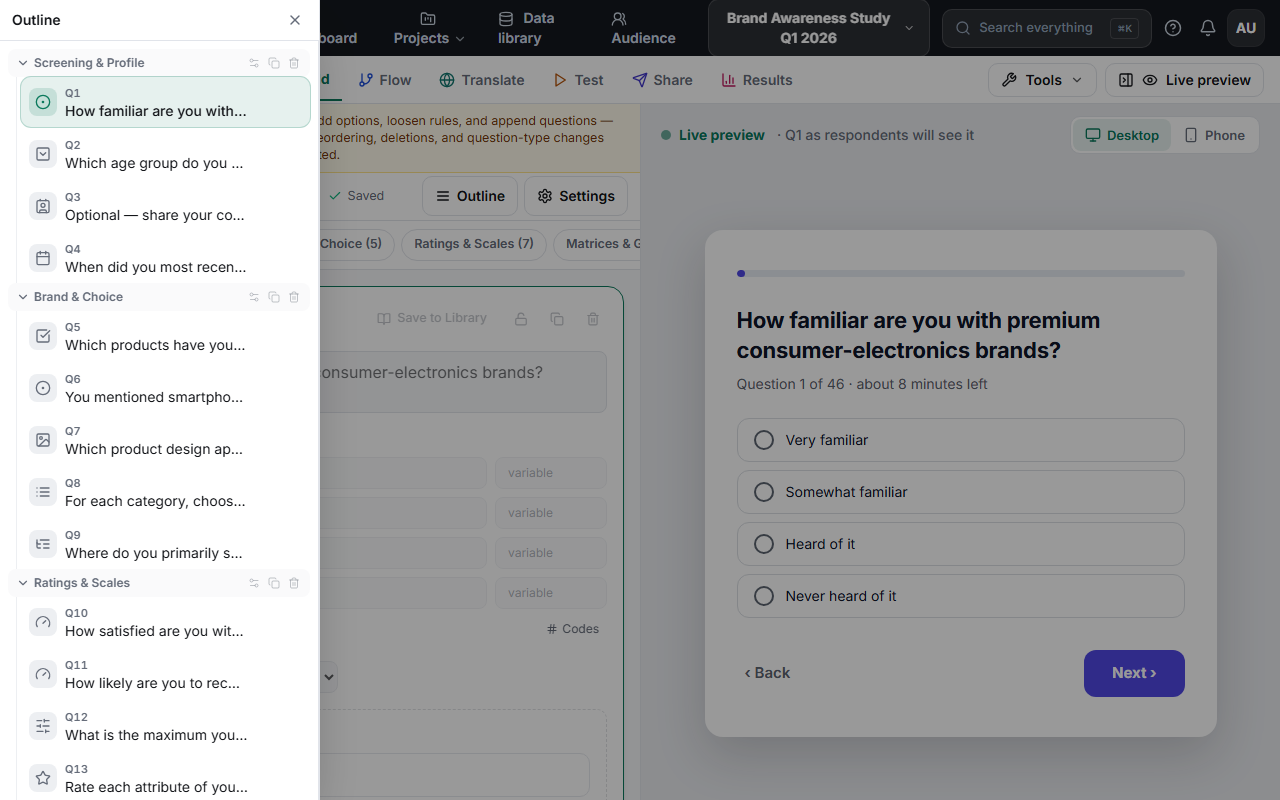
Task: Open settings for Ratings & Scales section
Action: (254, 583)
